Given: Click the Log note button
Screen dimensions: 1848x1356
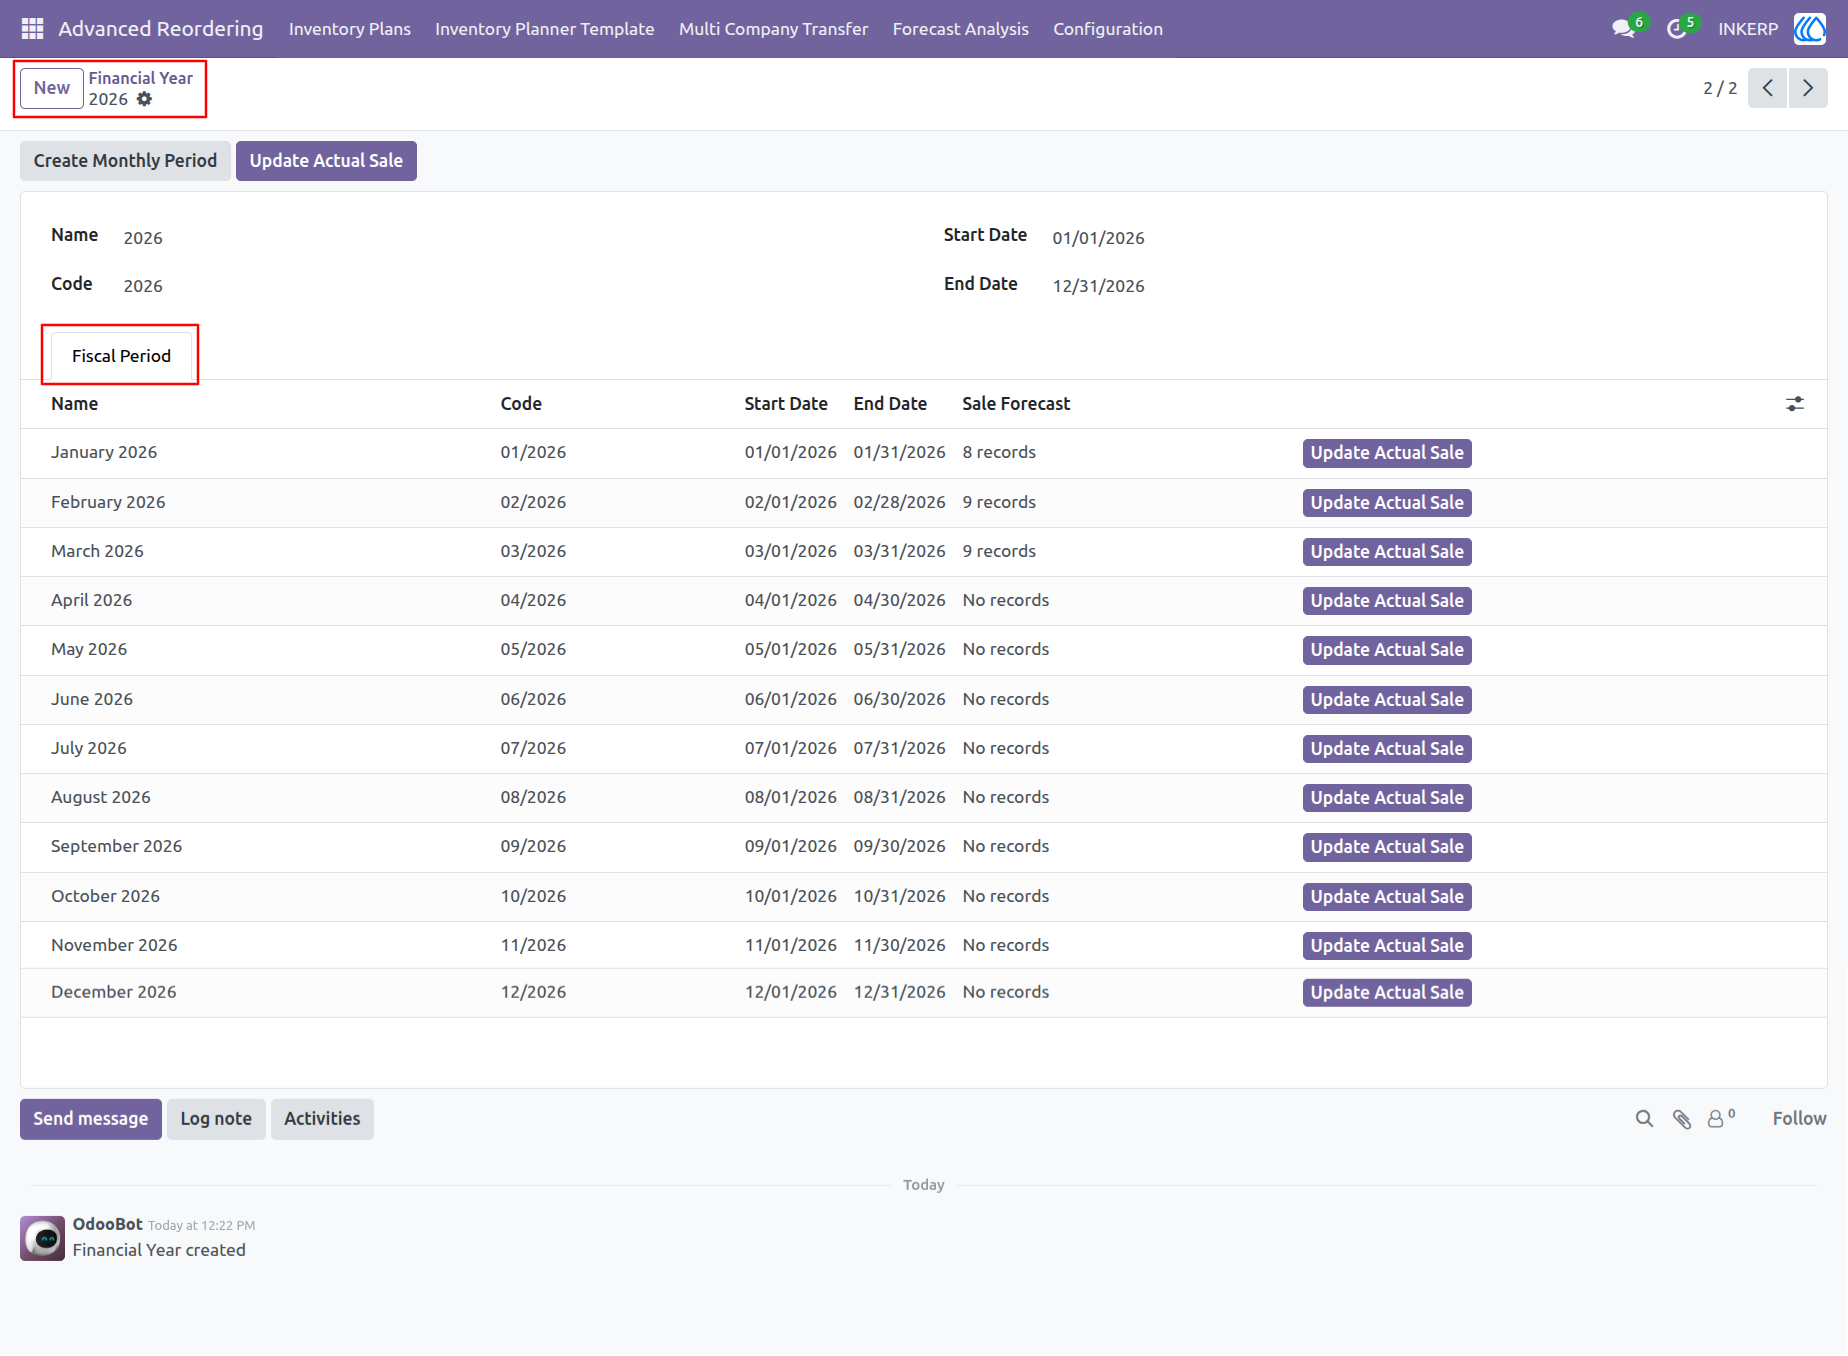Looking at the screenshot, I should [216, 1119].
